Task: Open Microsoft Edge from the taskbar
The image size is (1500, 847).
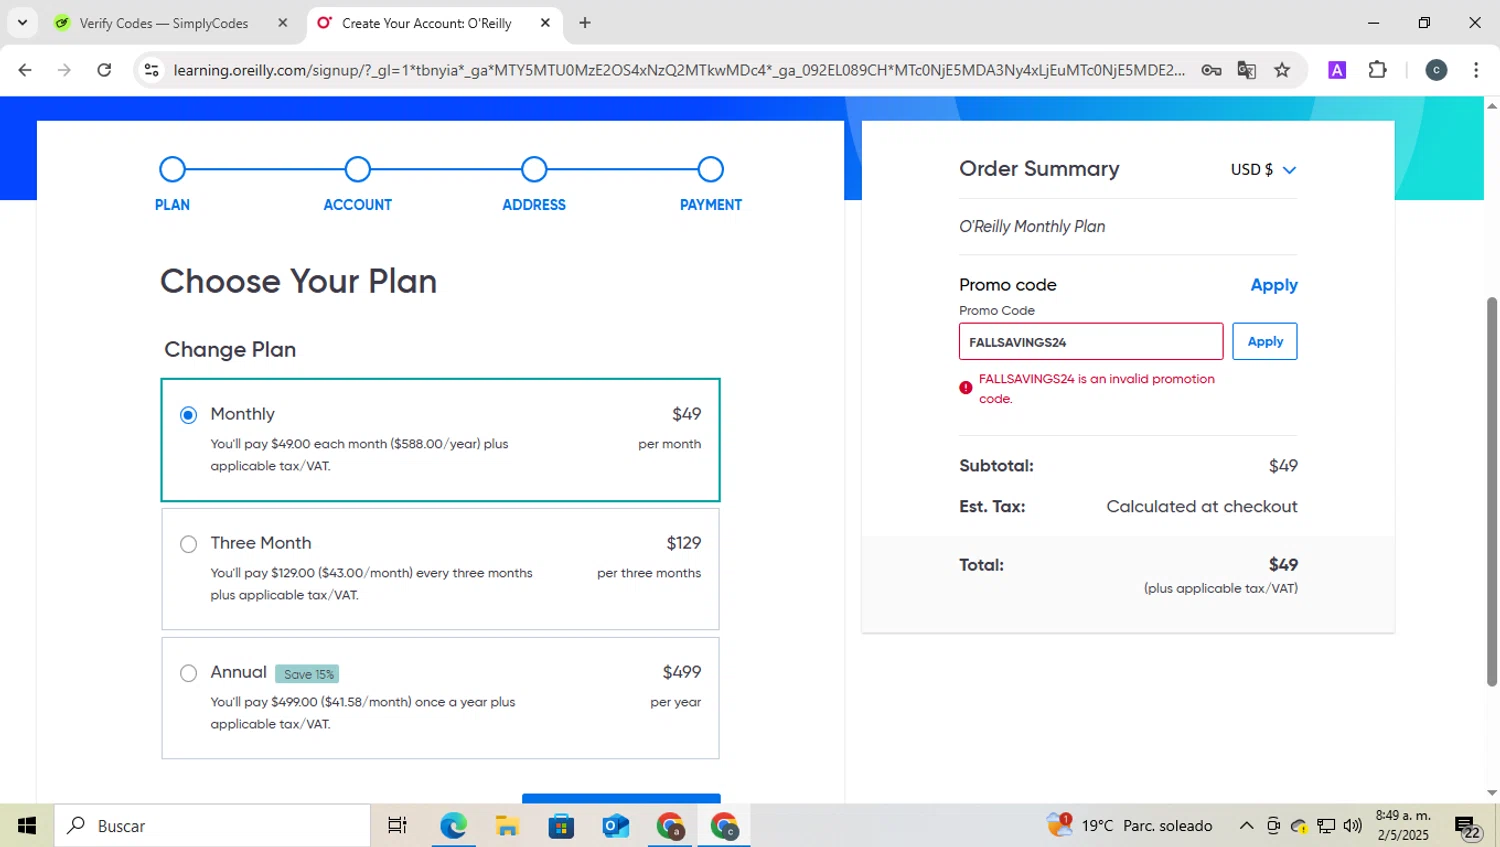Action: tap(453, 826)
